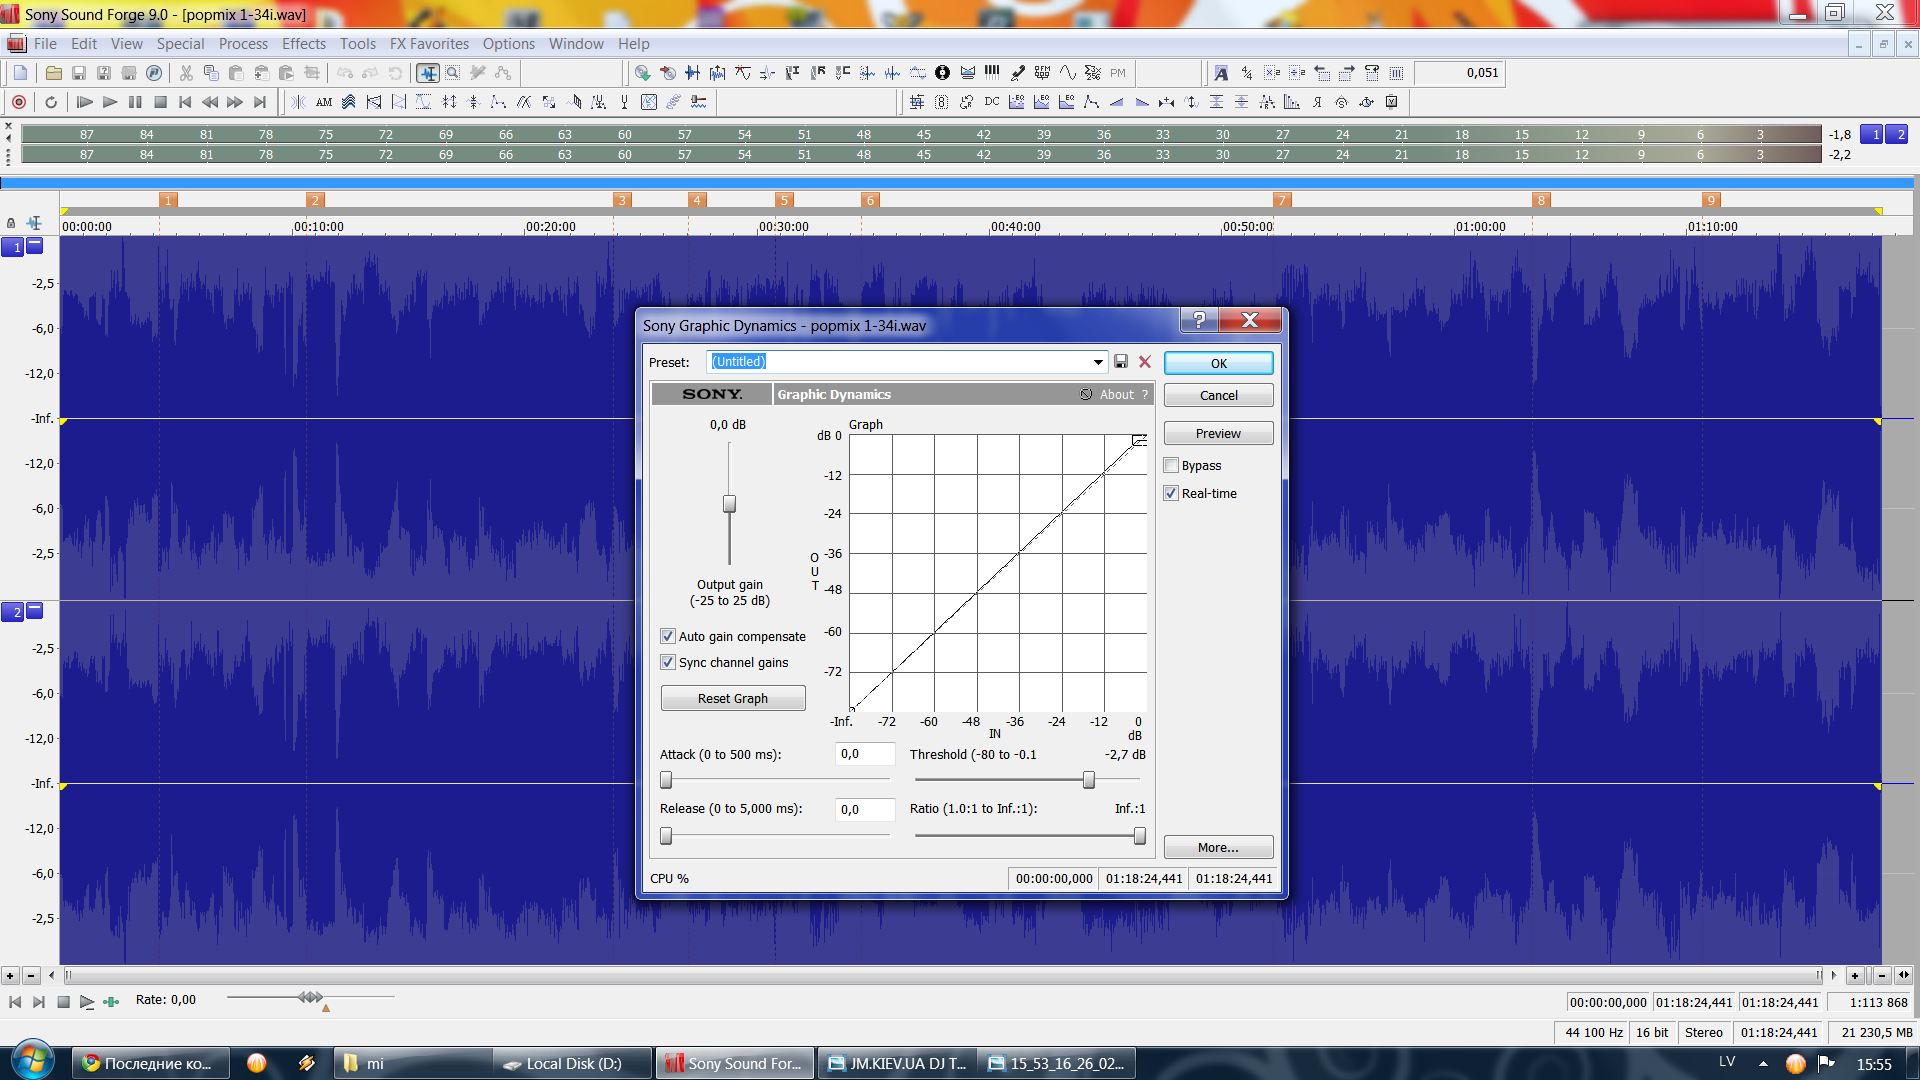Click the Threshold slider handle

point(1089,780)
